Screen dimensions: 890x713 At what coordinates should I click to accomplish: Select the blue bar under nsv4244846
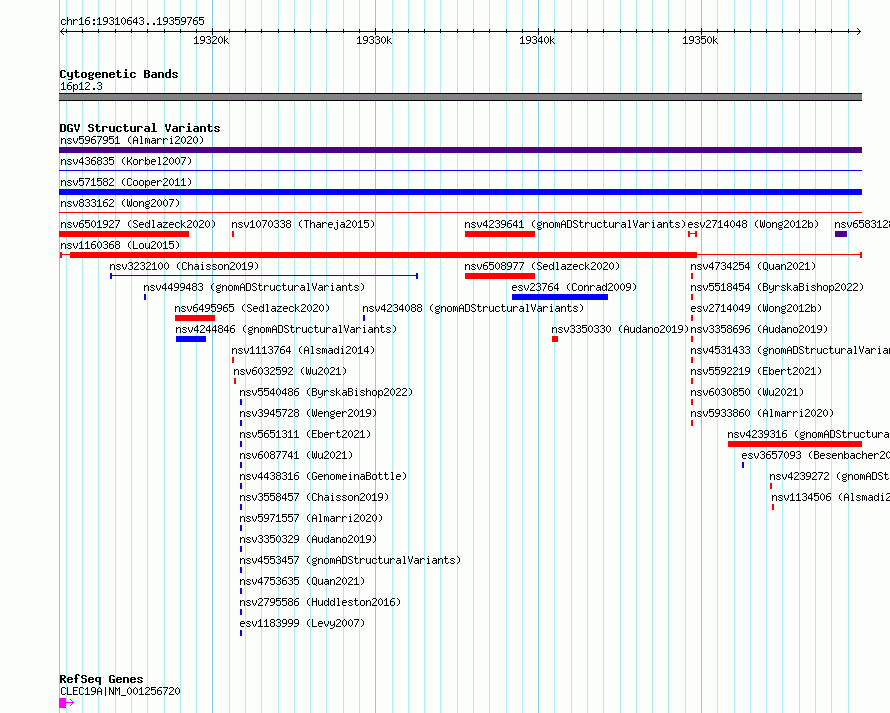tap(191, 339)
